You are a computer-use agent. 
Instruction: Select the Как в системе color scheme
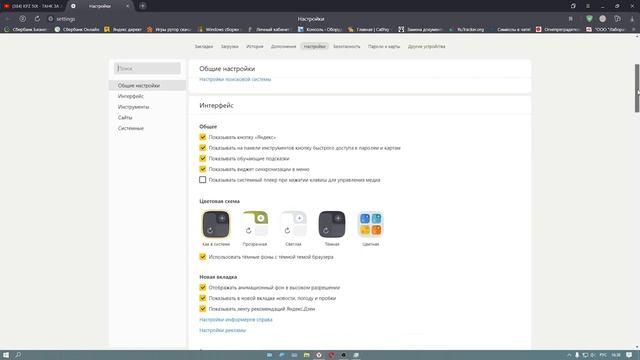pos(216,224)
